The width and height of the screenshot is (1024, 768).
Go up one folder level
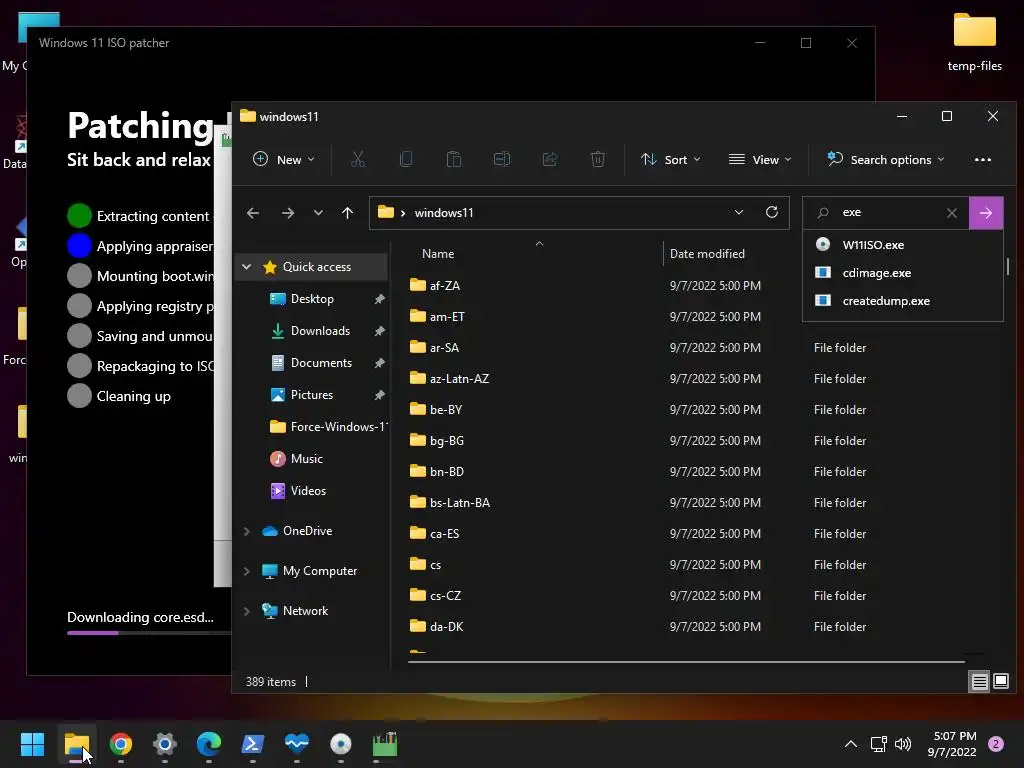[x=347, y=213]
